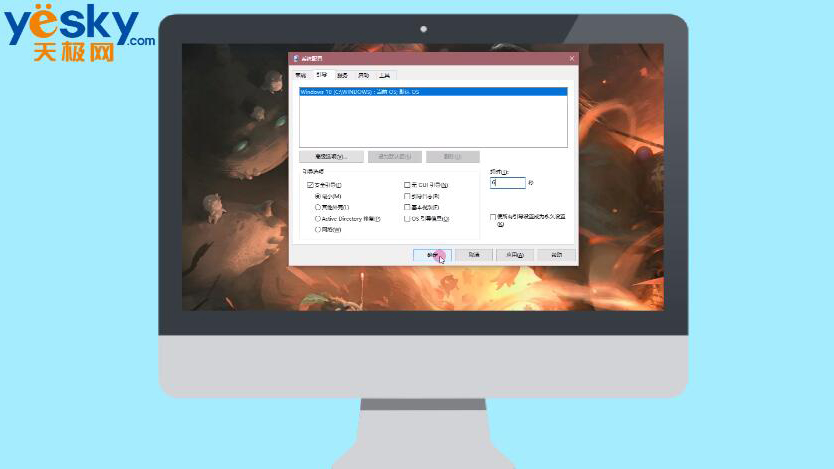Close the System Configuration dialog

point(572,58)
